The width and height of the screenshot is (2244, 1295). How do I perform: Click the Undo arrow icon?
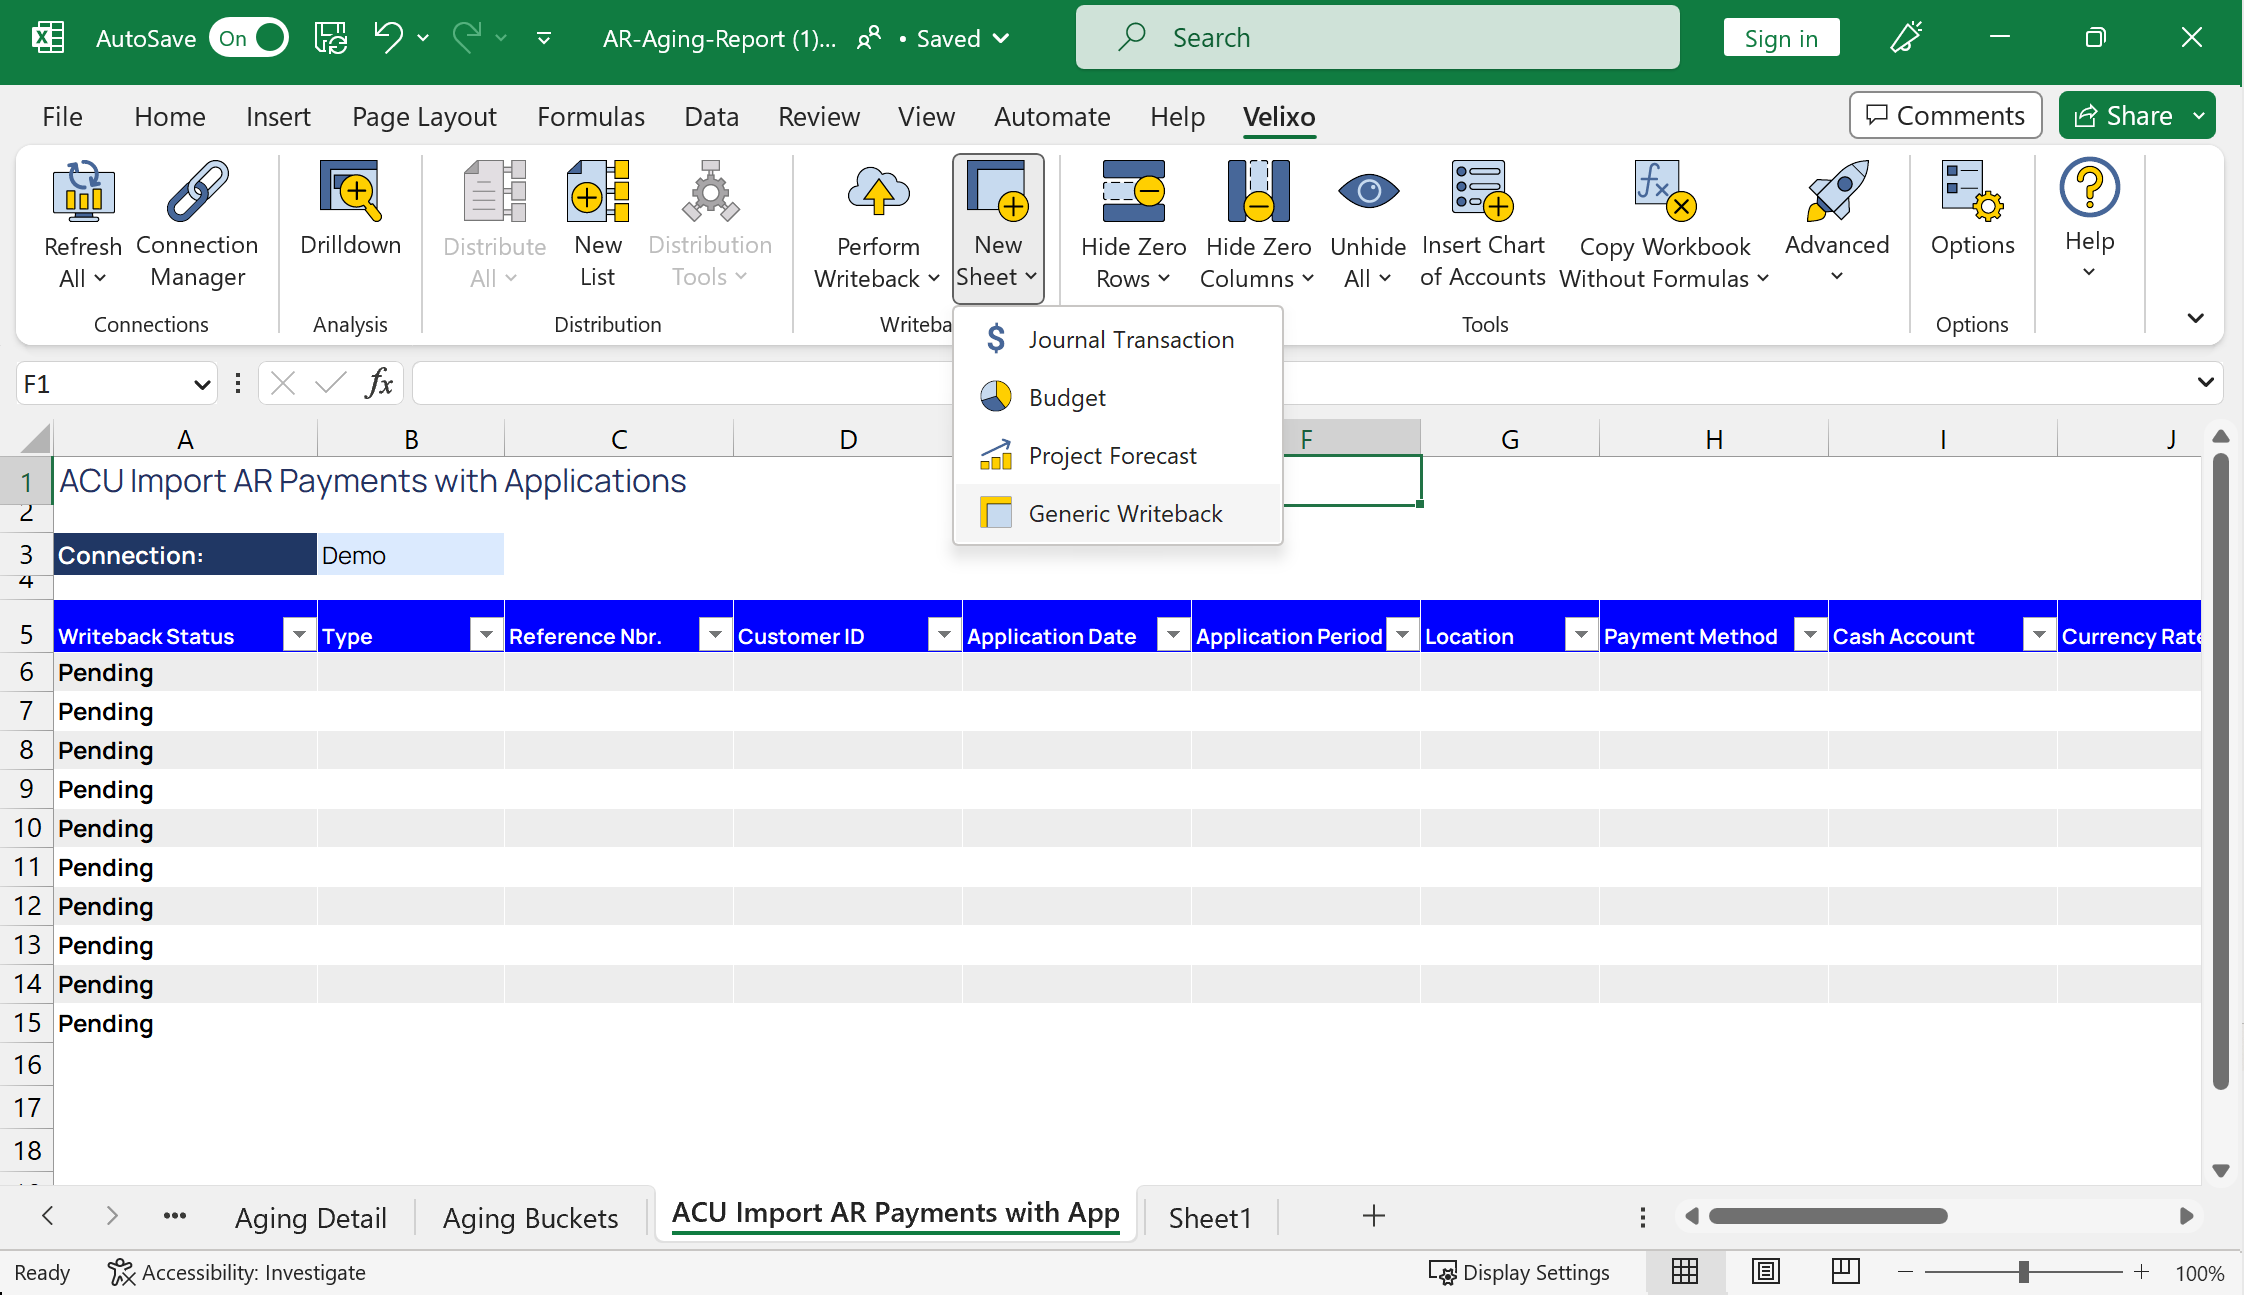click(388, 38)
